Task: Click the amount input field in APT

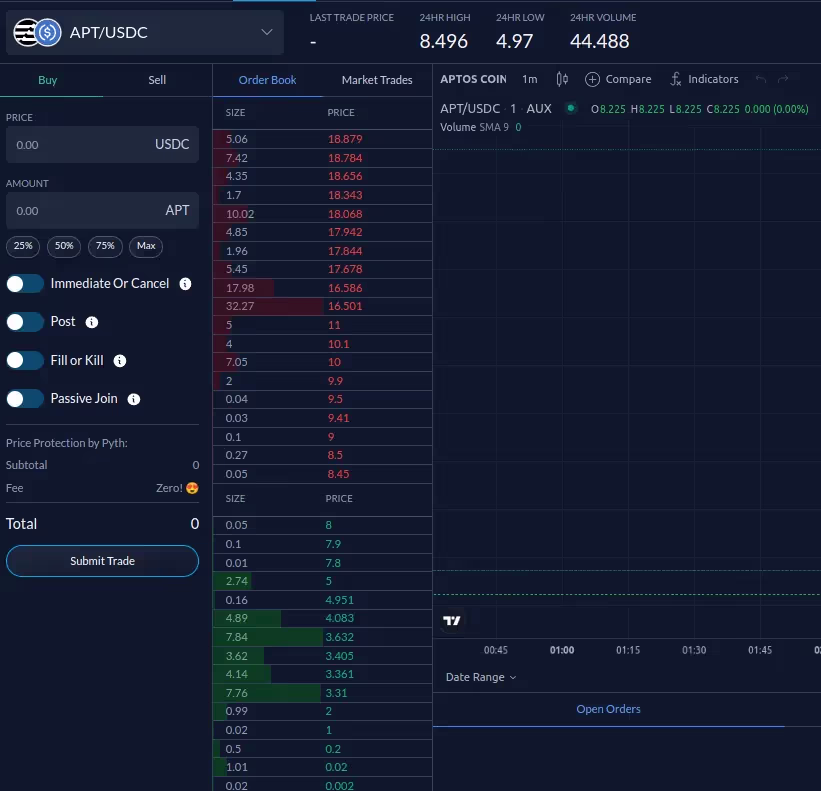Action: click(x=103, y=210)
